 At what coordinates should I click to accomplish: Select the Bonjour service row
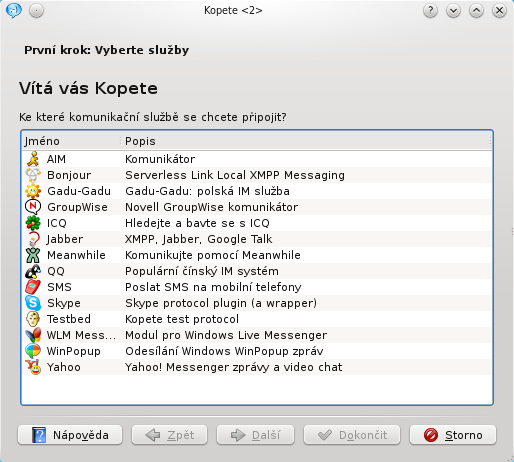click(x=257, y=175)
